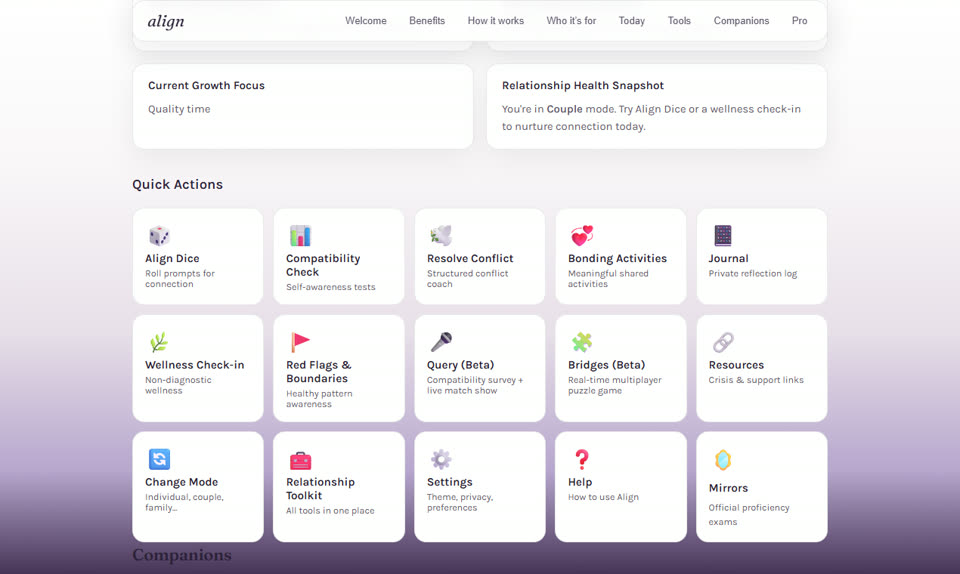Click the Align Dice dice icon
Image resolution: width=960 pixels, height=574 pixels.
159,236
